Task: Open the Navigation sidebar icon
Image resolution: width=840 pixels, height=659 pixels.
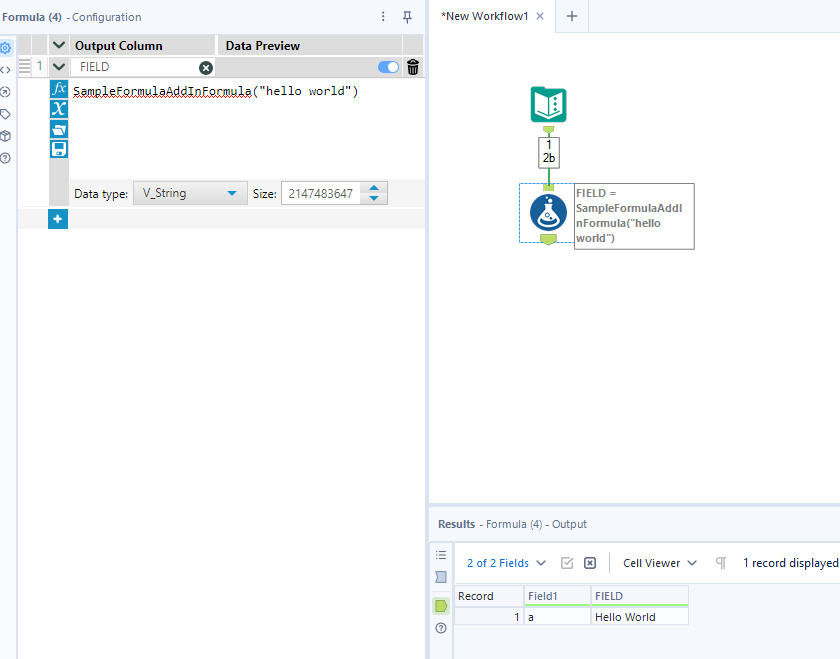Action: pos(5,92)
